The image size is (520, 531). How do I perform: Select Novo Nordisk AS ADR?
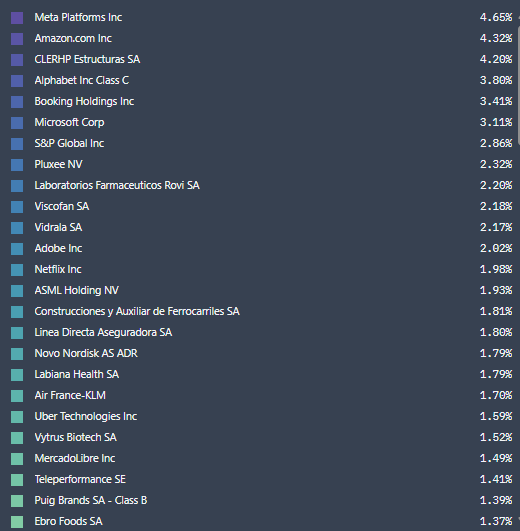click(86, 353)
